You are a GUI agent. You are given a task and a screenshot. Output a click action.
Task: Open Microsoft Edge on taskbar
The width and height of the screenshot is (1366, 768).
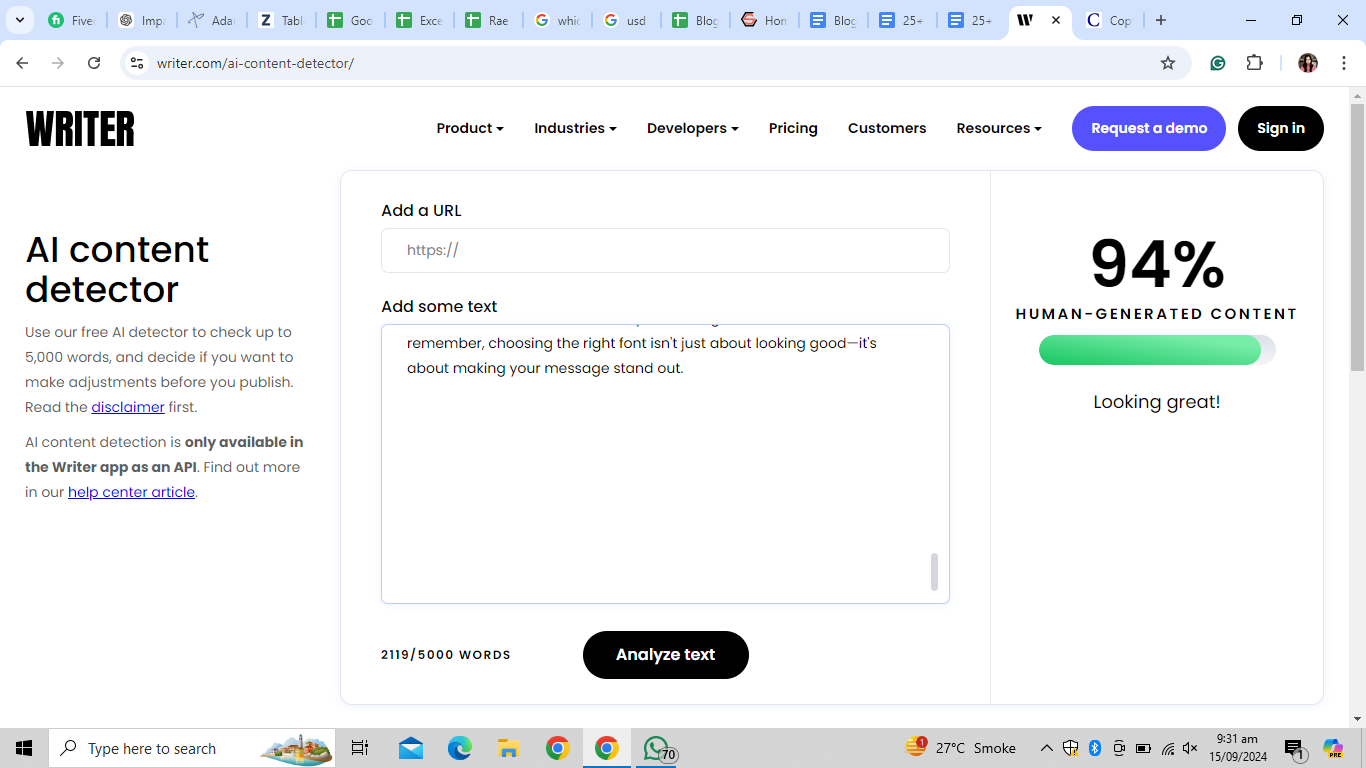point(460,748)
